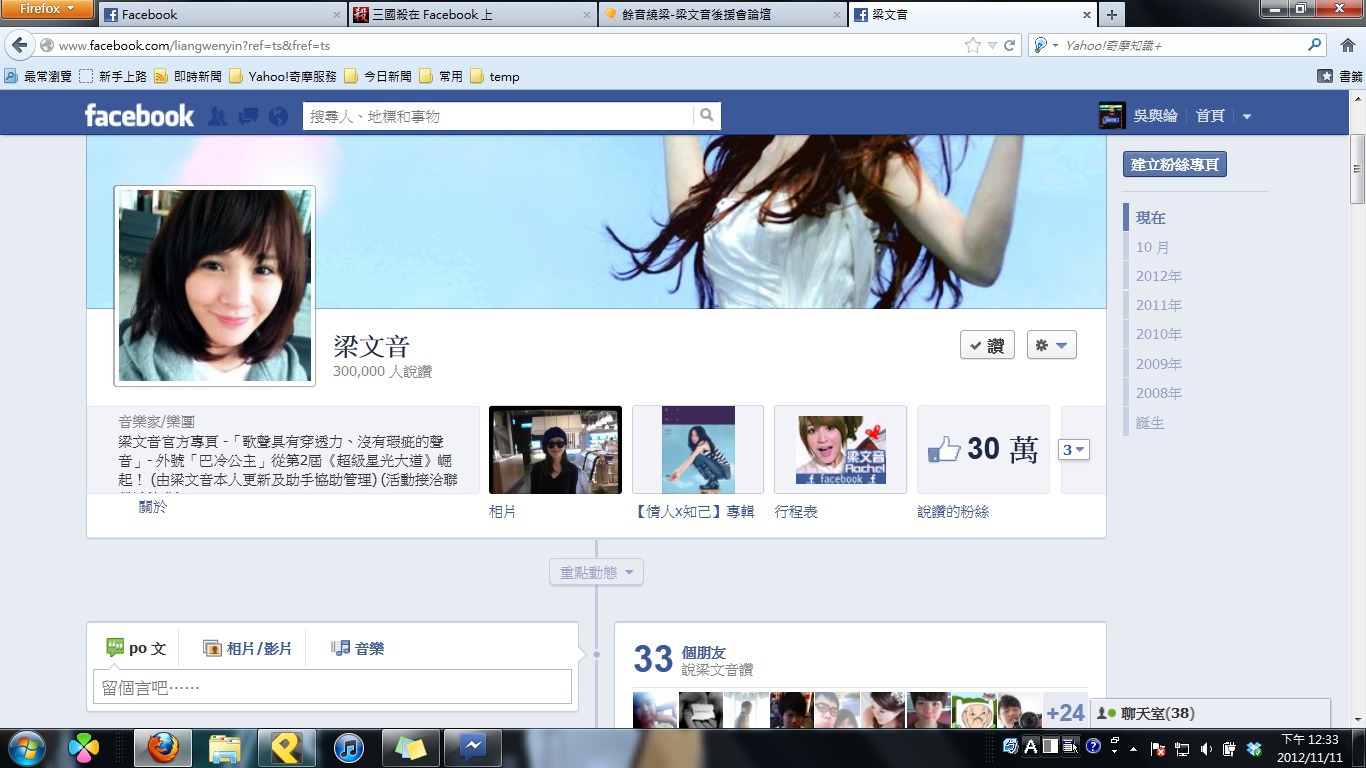Click the +24 more friends tile
The height and width of the screenshot is (768, 1366).
(x=1065, y=712)
